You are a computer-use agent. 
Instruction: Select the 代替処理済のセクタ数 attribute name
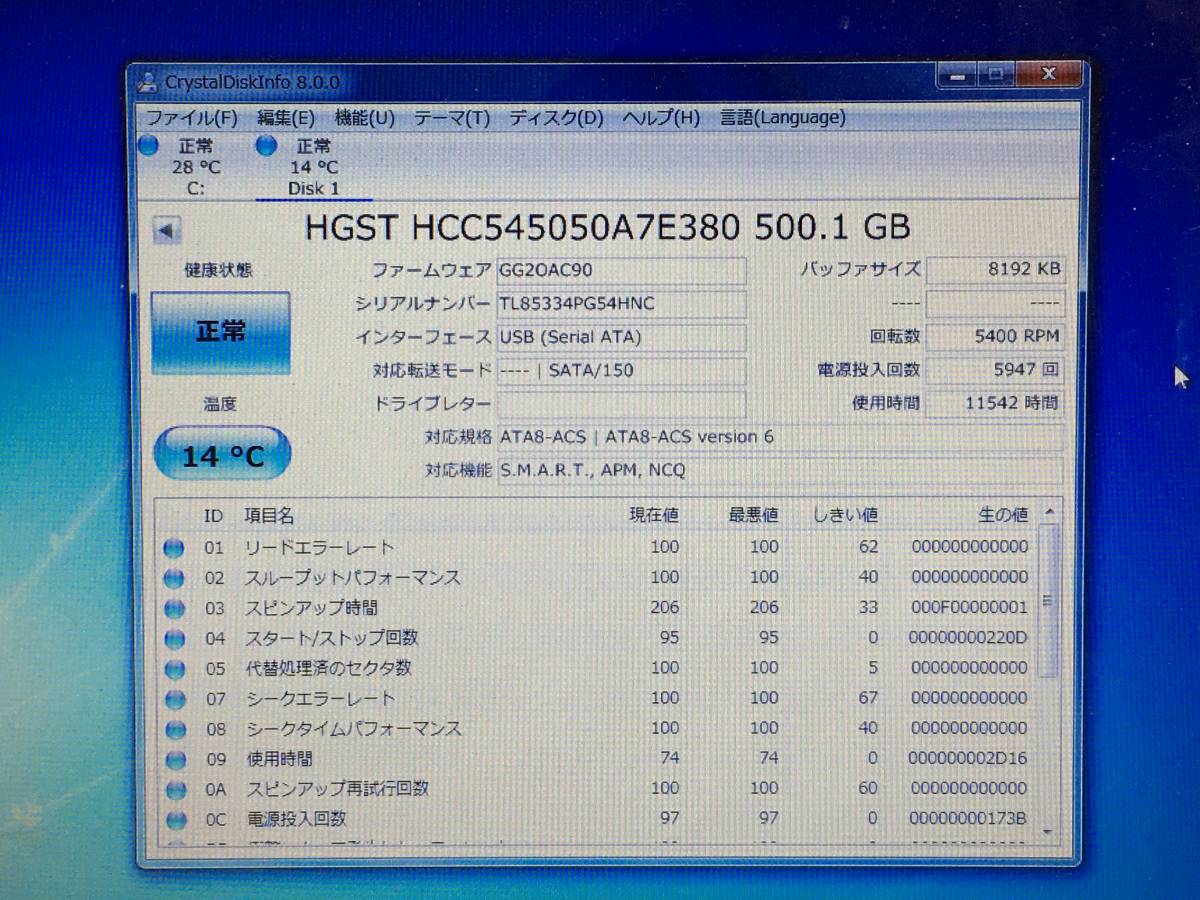click(x=329, y=668)
